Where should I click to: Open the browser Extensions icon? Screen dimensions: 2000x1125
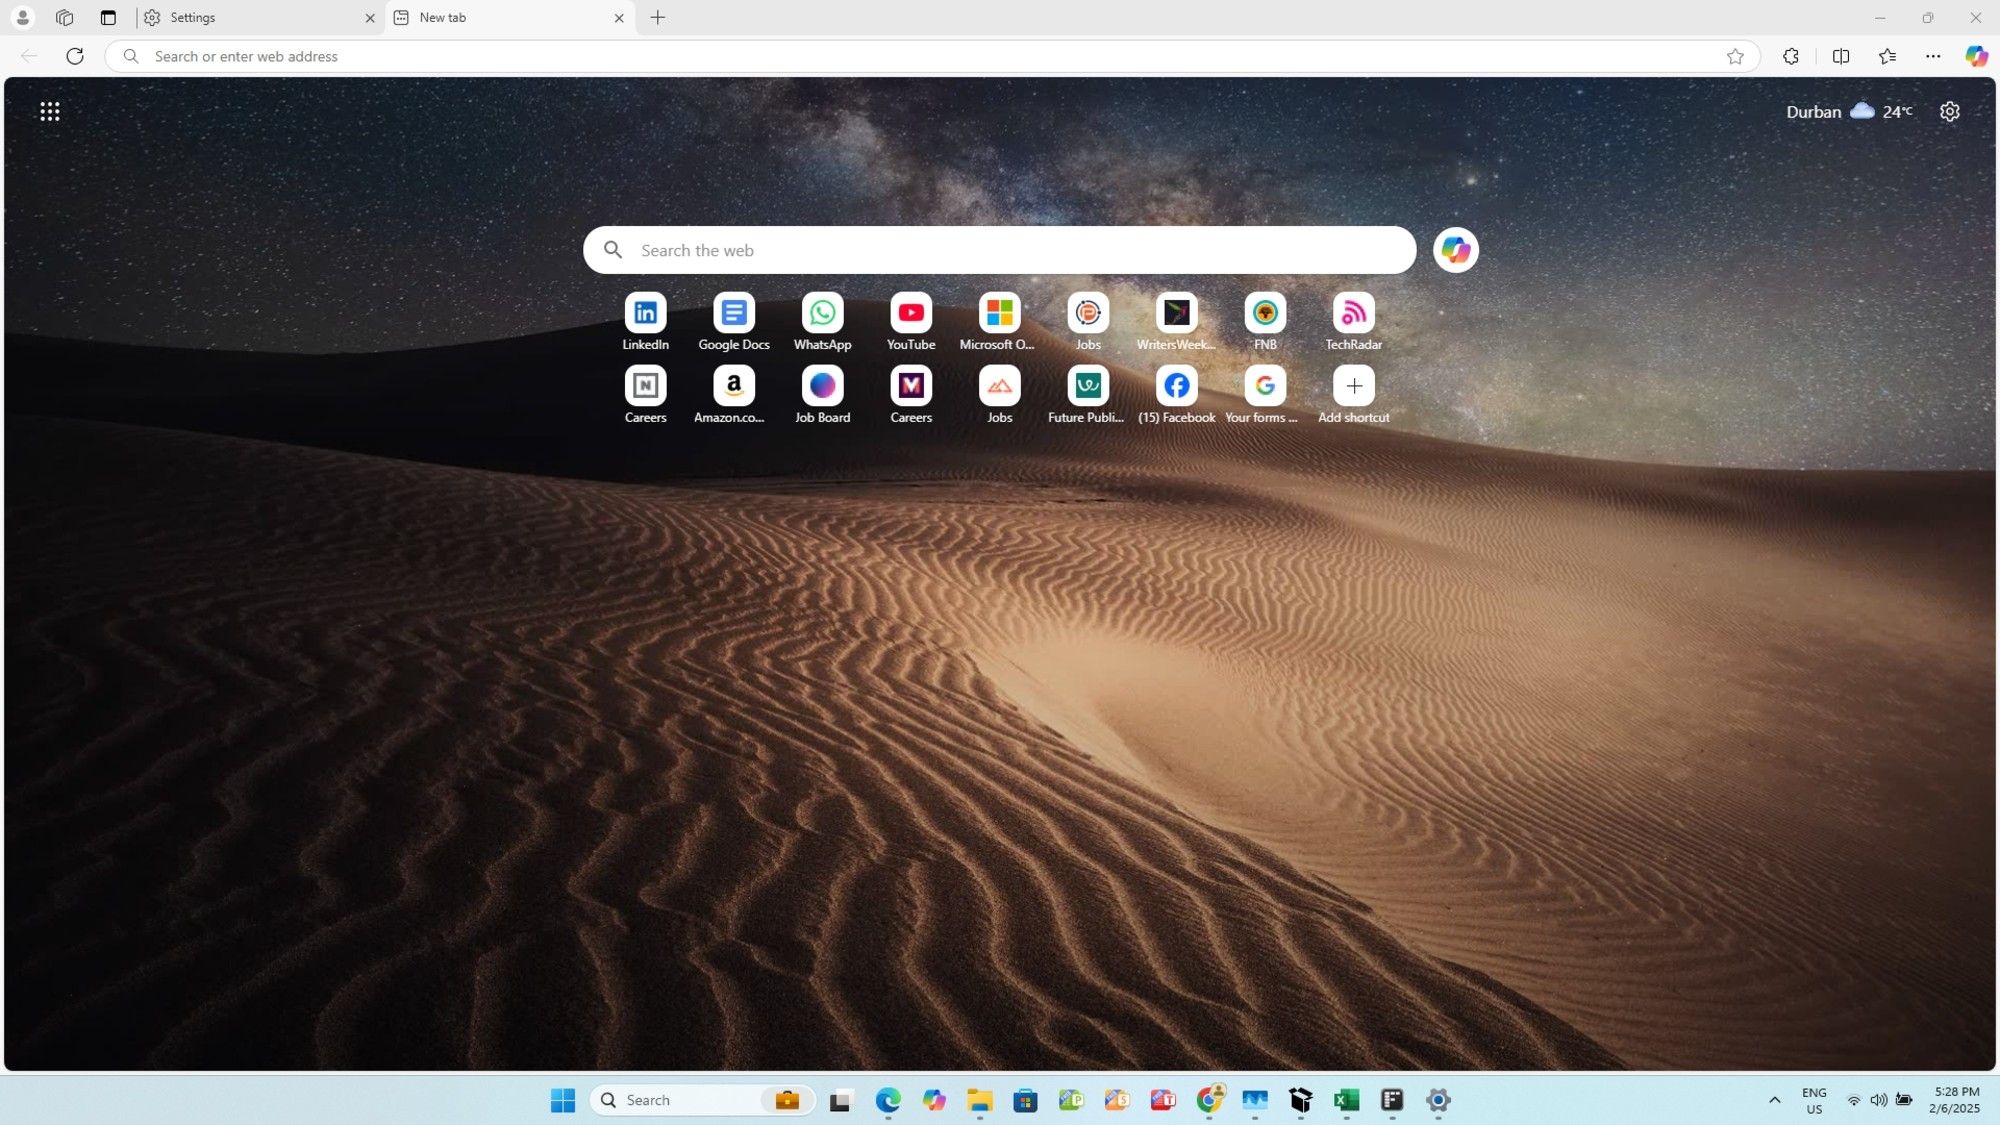tap(1790, 56)
